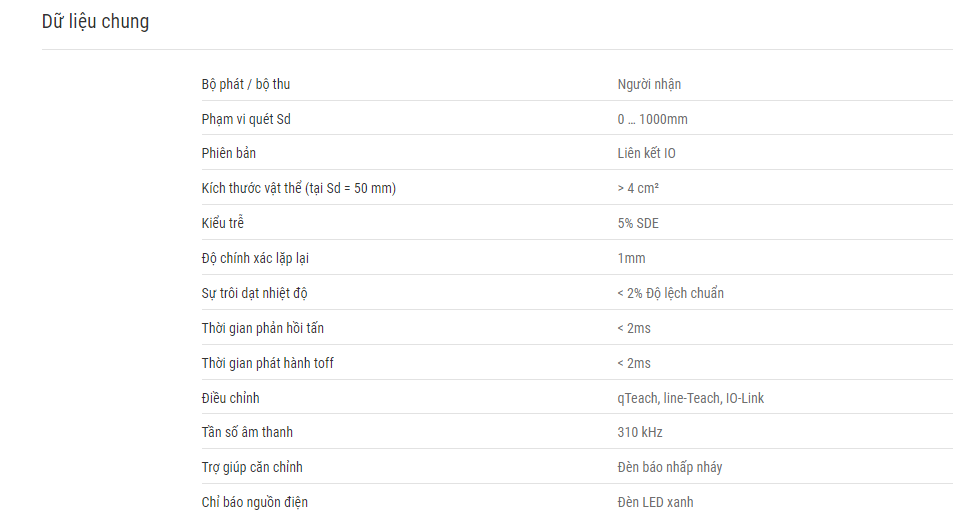
Task: Select the '< 2% Độ lệch chuẩn' value
Action: tap(670, 293)
